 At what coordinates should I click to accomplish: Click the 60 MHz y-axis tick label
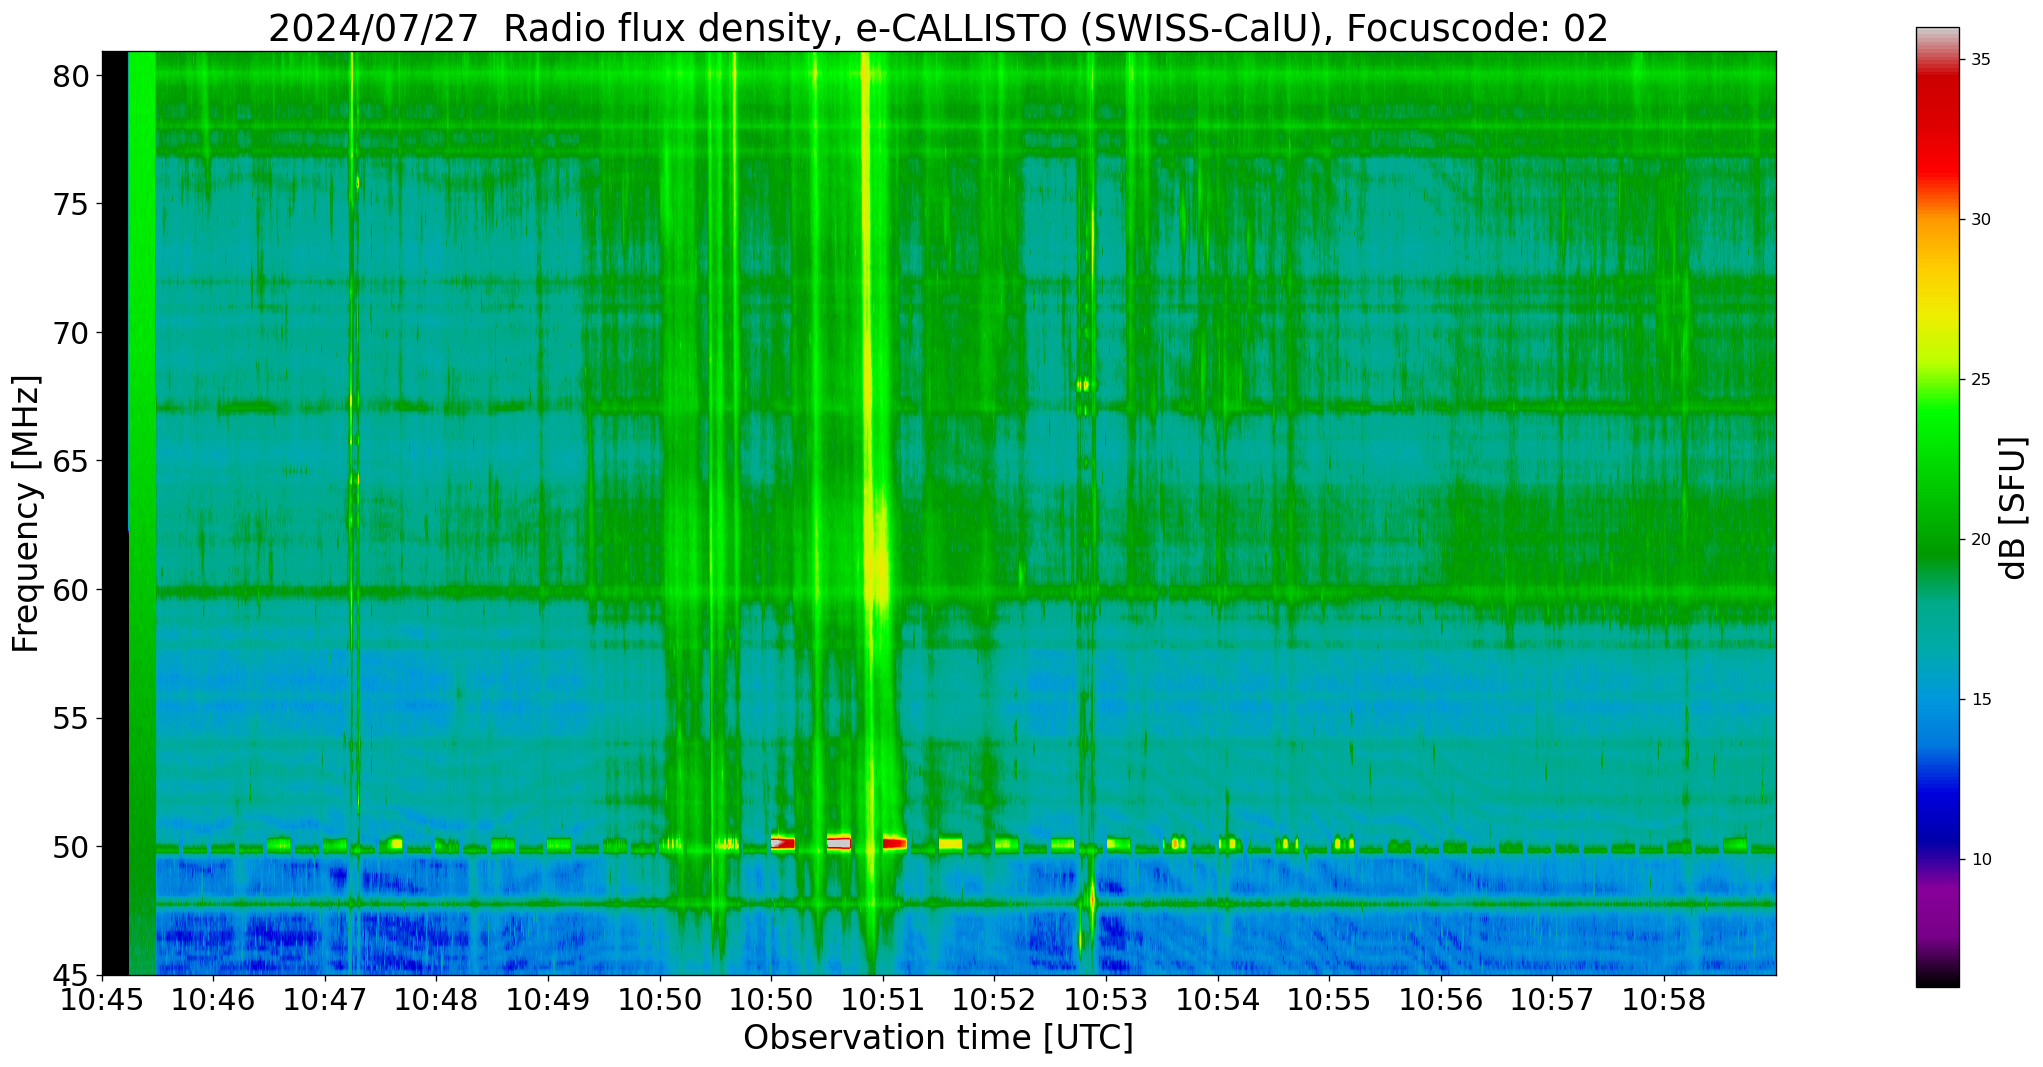(x=72, y=590)
